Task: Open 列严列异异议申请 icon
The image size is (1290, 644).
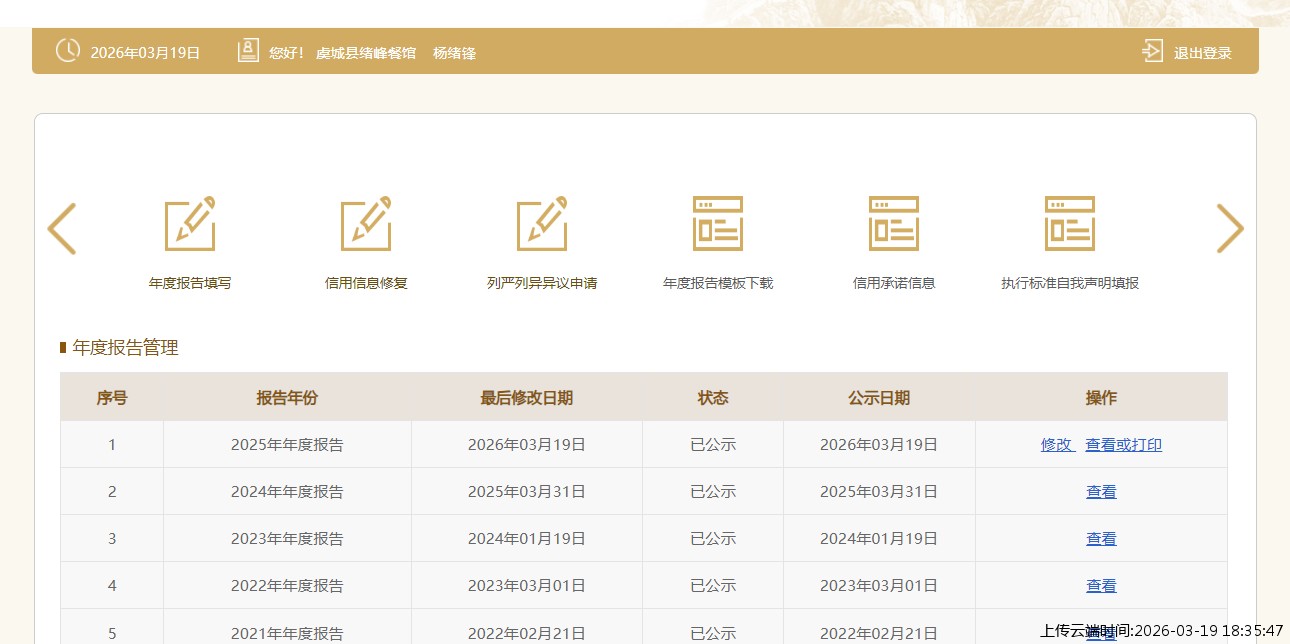Action: point(542,224)
